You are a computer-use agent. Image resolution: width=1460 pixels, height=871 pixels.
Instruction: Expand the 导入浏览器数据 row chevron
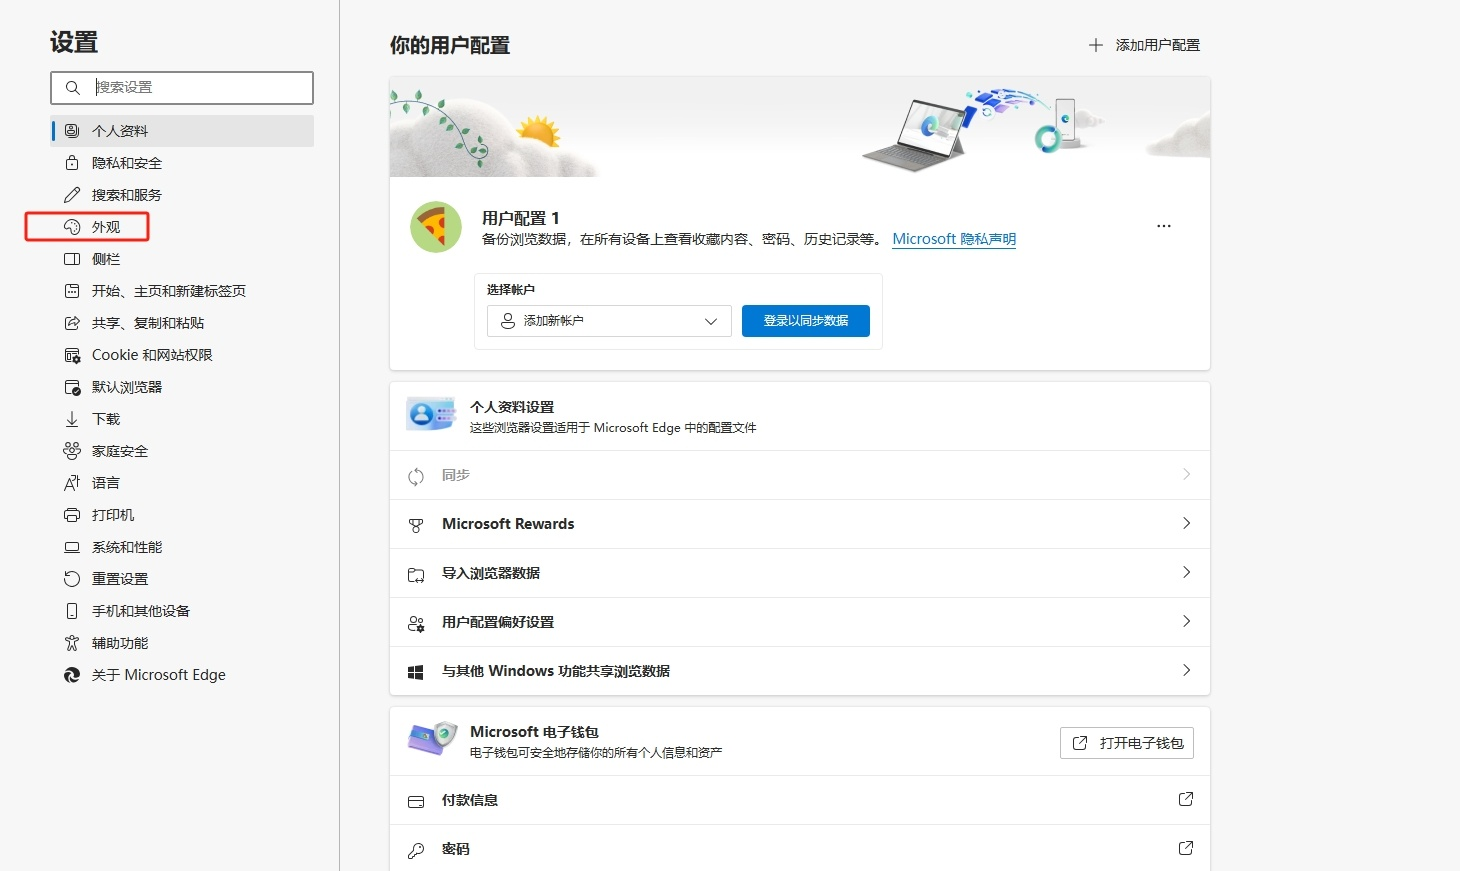[x=1187, y=572]
